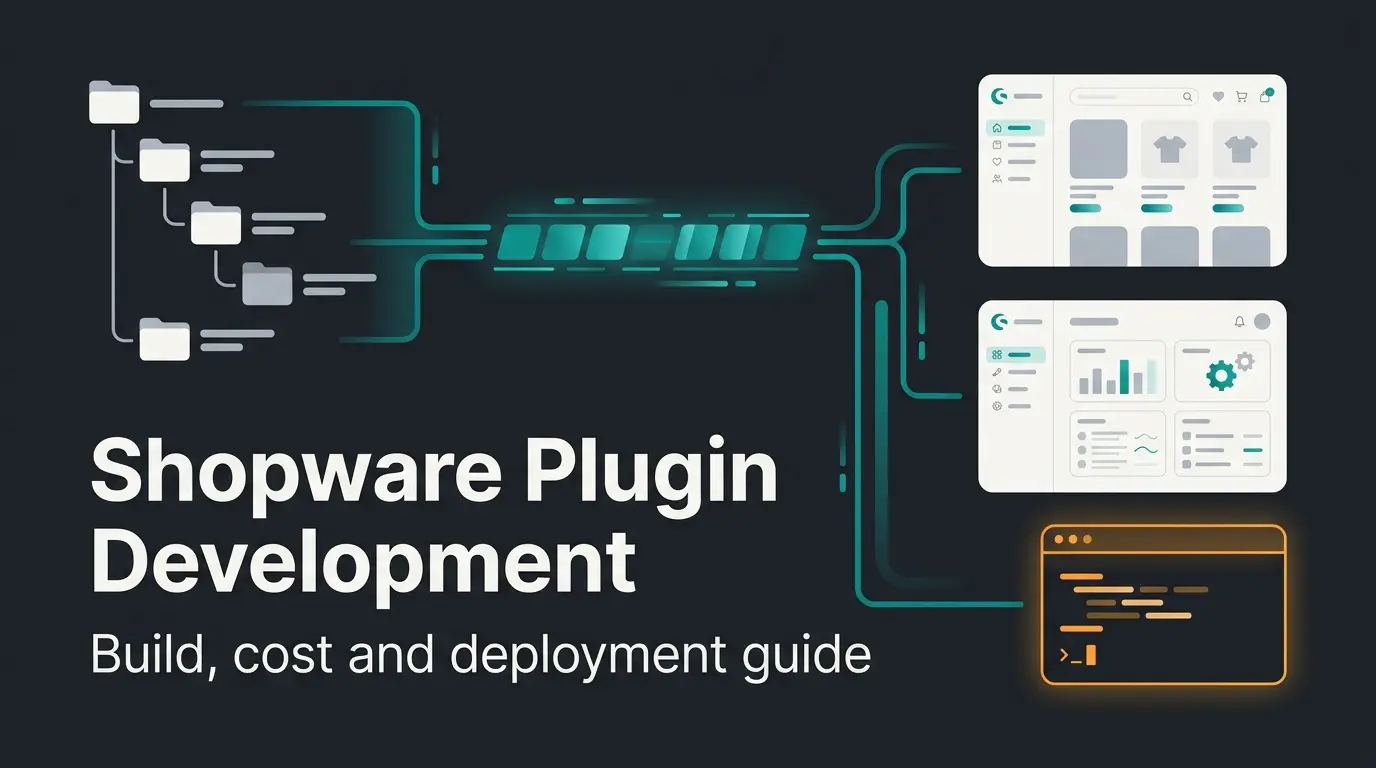Click the people icon in the storefront sidebar
This screenshot has width=1376, height=768.
tap(997, 179)
